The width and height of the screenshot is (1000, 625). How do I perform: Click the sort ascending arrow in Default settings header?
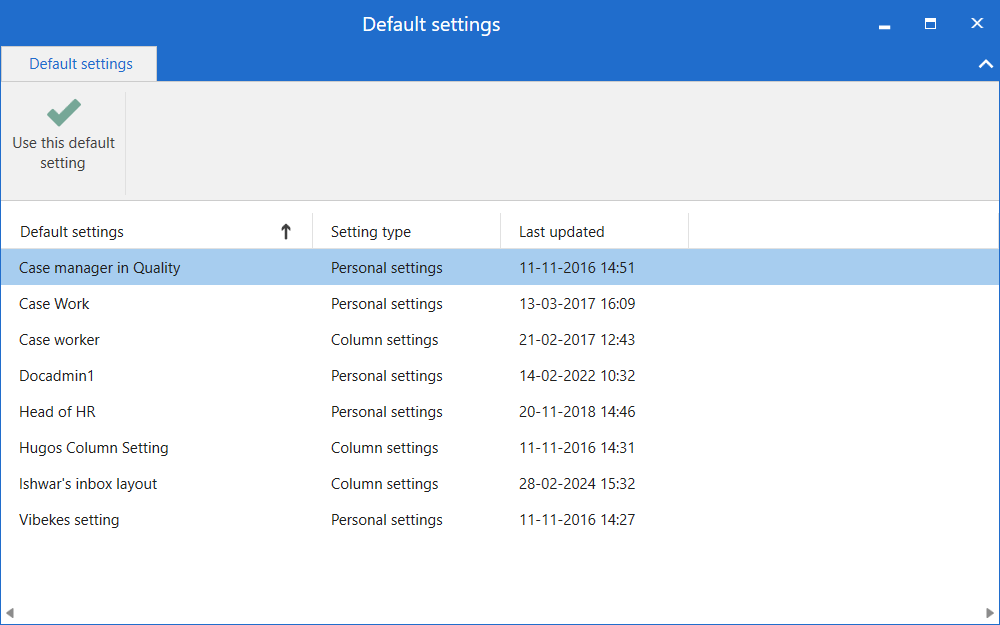286,232
